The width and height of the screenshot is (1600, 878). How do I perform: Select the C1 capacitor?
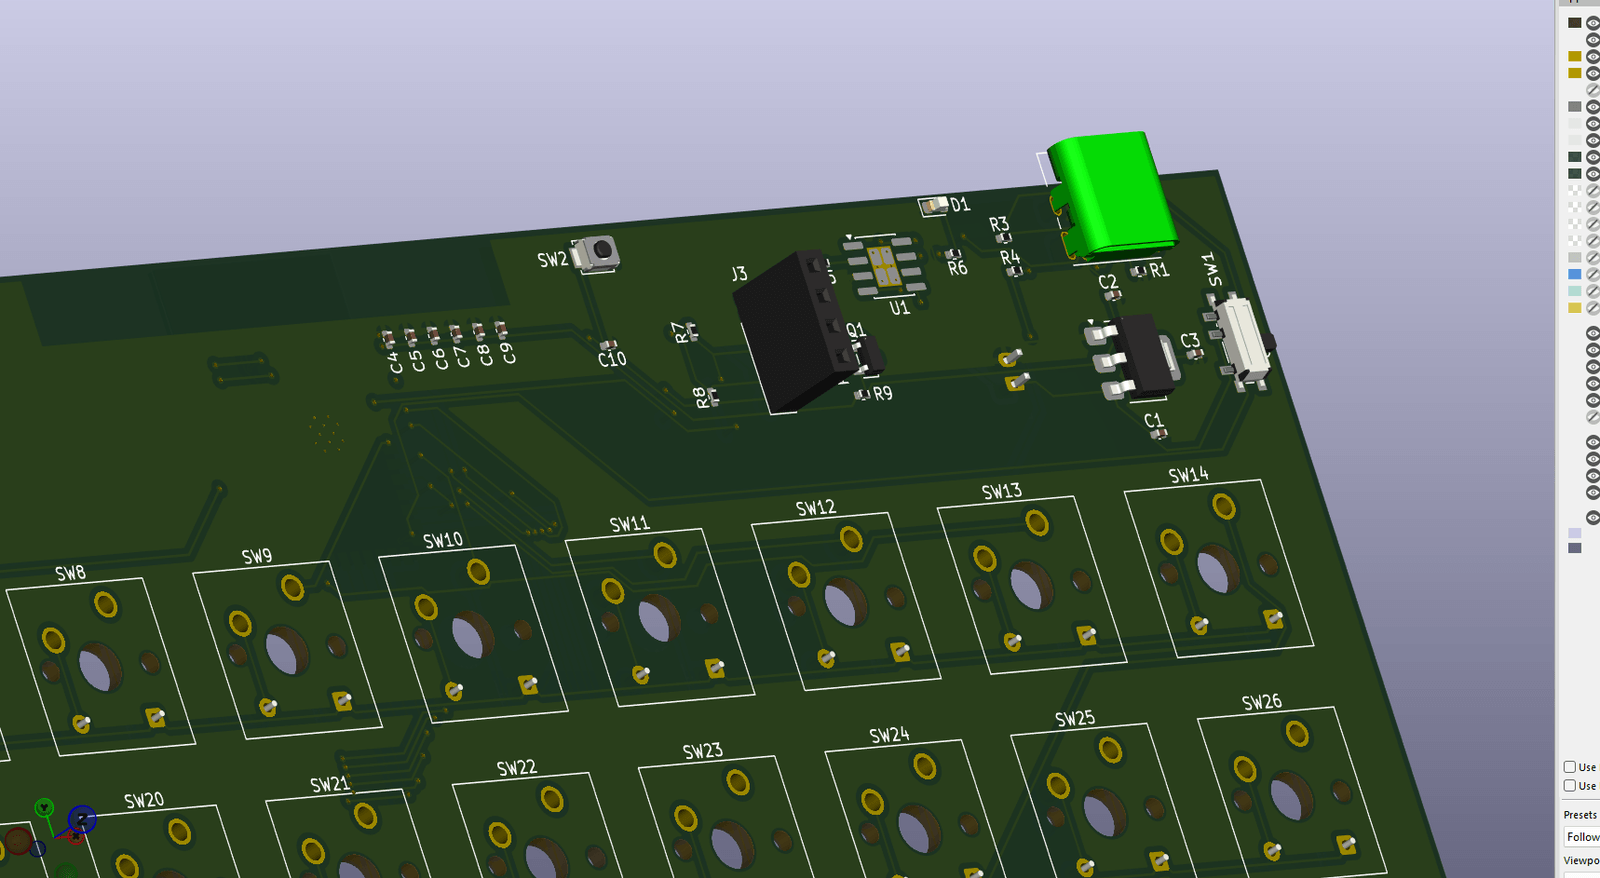[1159, 434]
